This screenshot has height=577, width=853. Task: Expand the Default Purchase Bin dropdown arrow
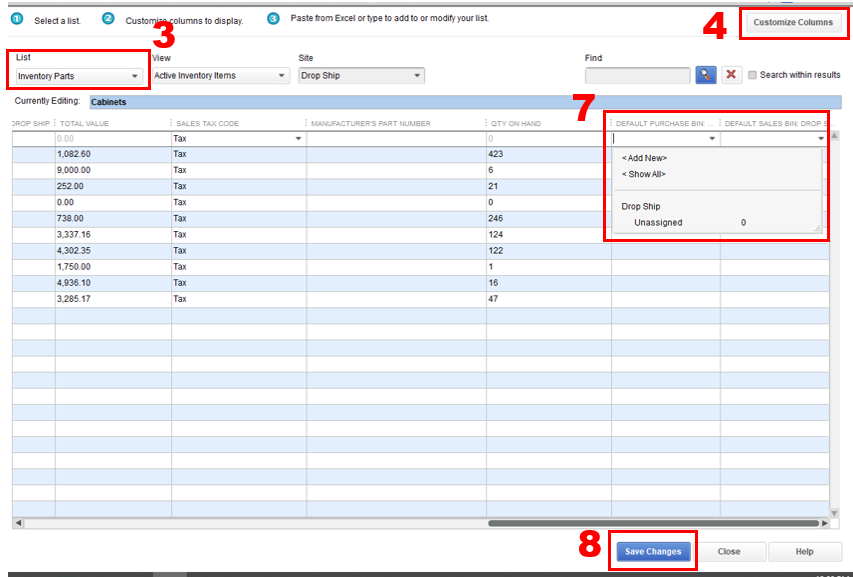click(x=712, y=139)
